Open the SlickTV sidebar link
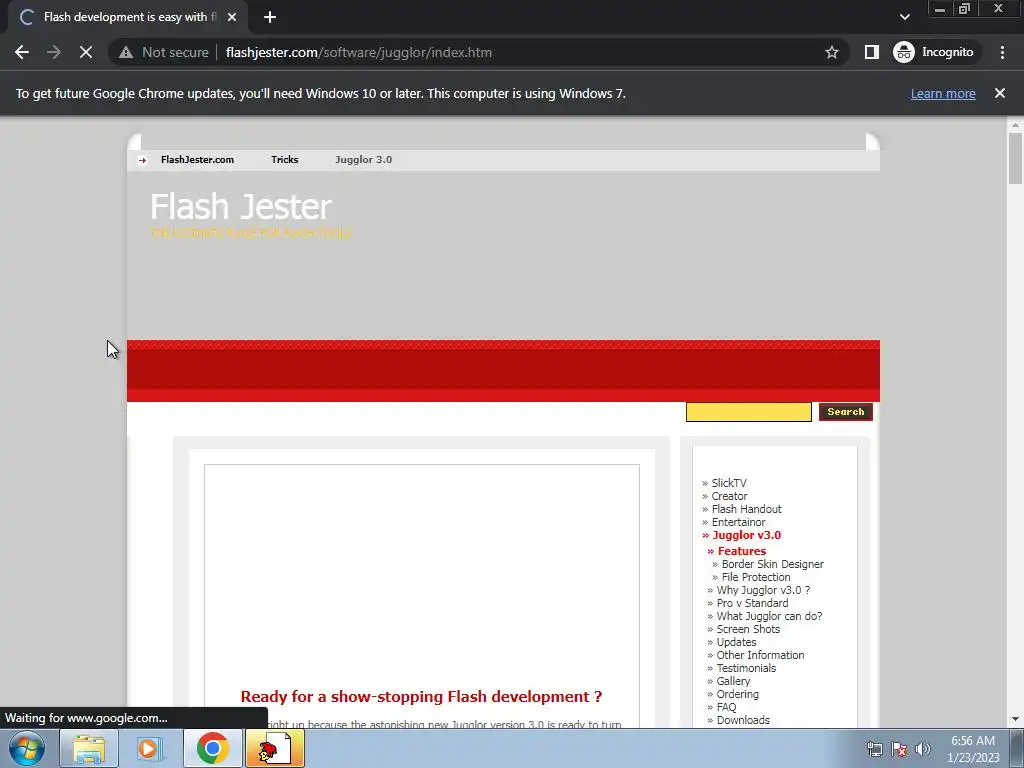The height and width of the screenshot is (768, 1024). [729, 483]
